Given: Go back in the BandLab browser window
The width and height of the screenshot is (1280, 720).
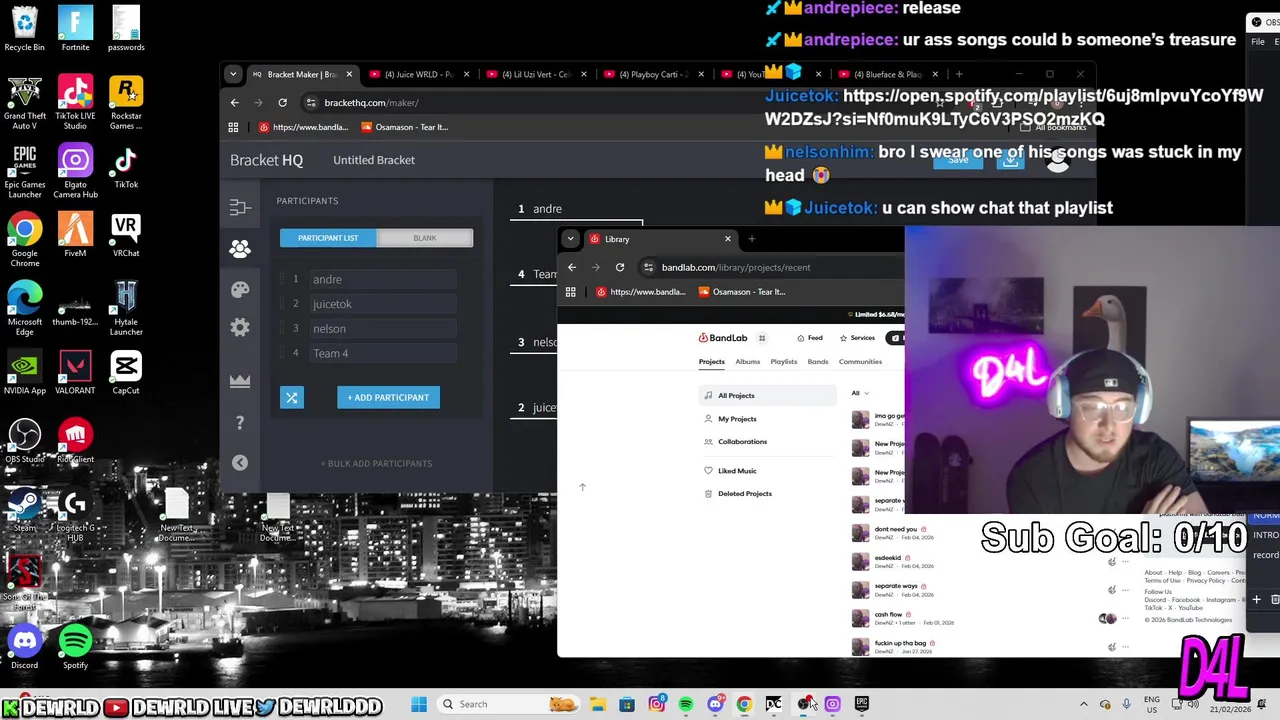Looking at the screenshot, I should tap(572, 267).
